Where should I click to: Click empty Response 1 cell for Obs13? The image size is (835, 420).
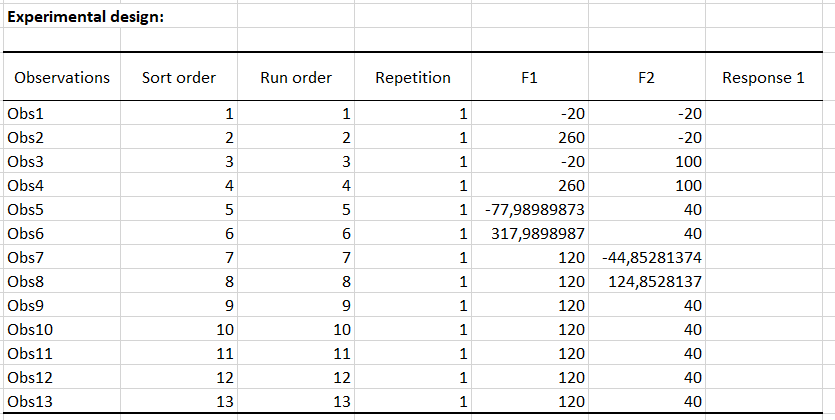(x=763, y=401)
